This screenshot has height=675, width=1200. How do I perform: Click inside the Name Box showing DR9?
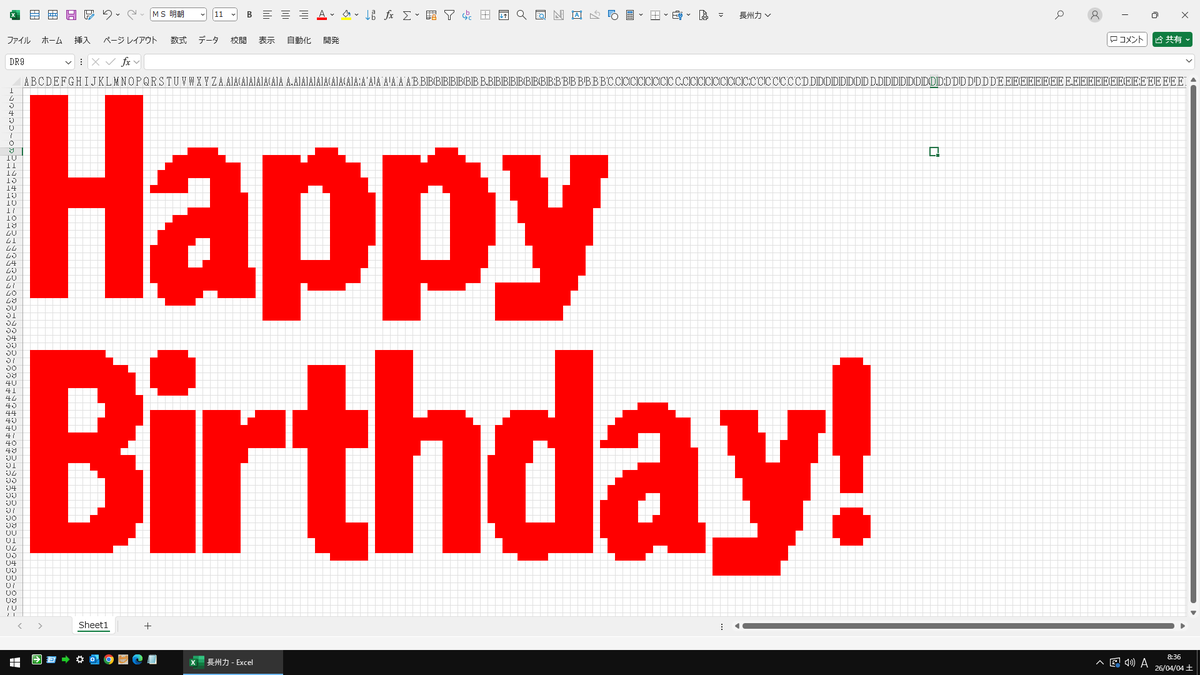pyautogui.click(x=33, y=62)
